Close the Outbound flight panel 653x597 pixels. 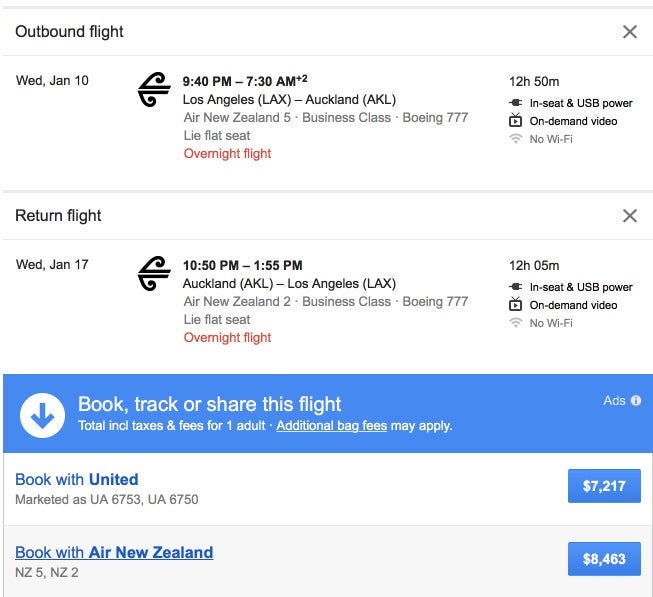pos(630,32)
